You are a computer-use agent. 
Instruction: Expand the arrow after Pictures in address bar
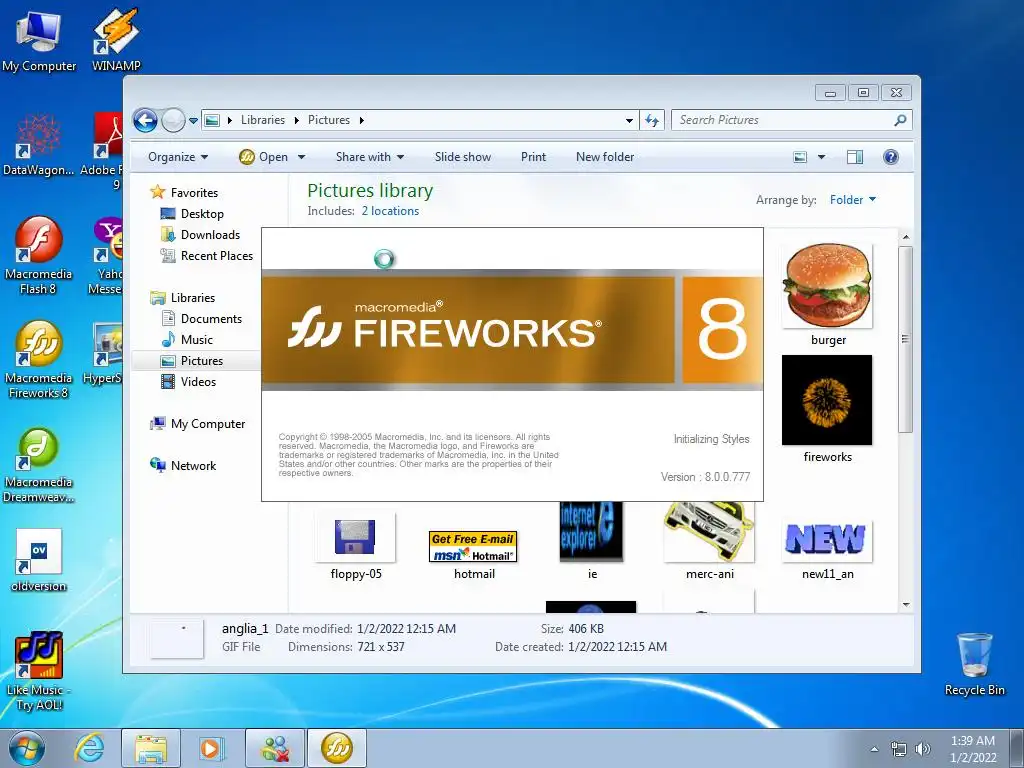click(x=361, y=120)
